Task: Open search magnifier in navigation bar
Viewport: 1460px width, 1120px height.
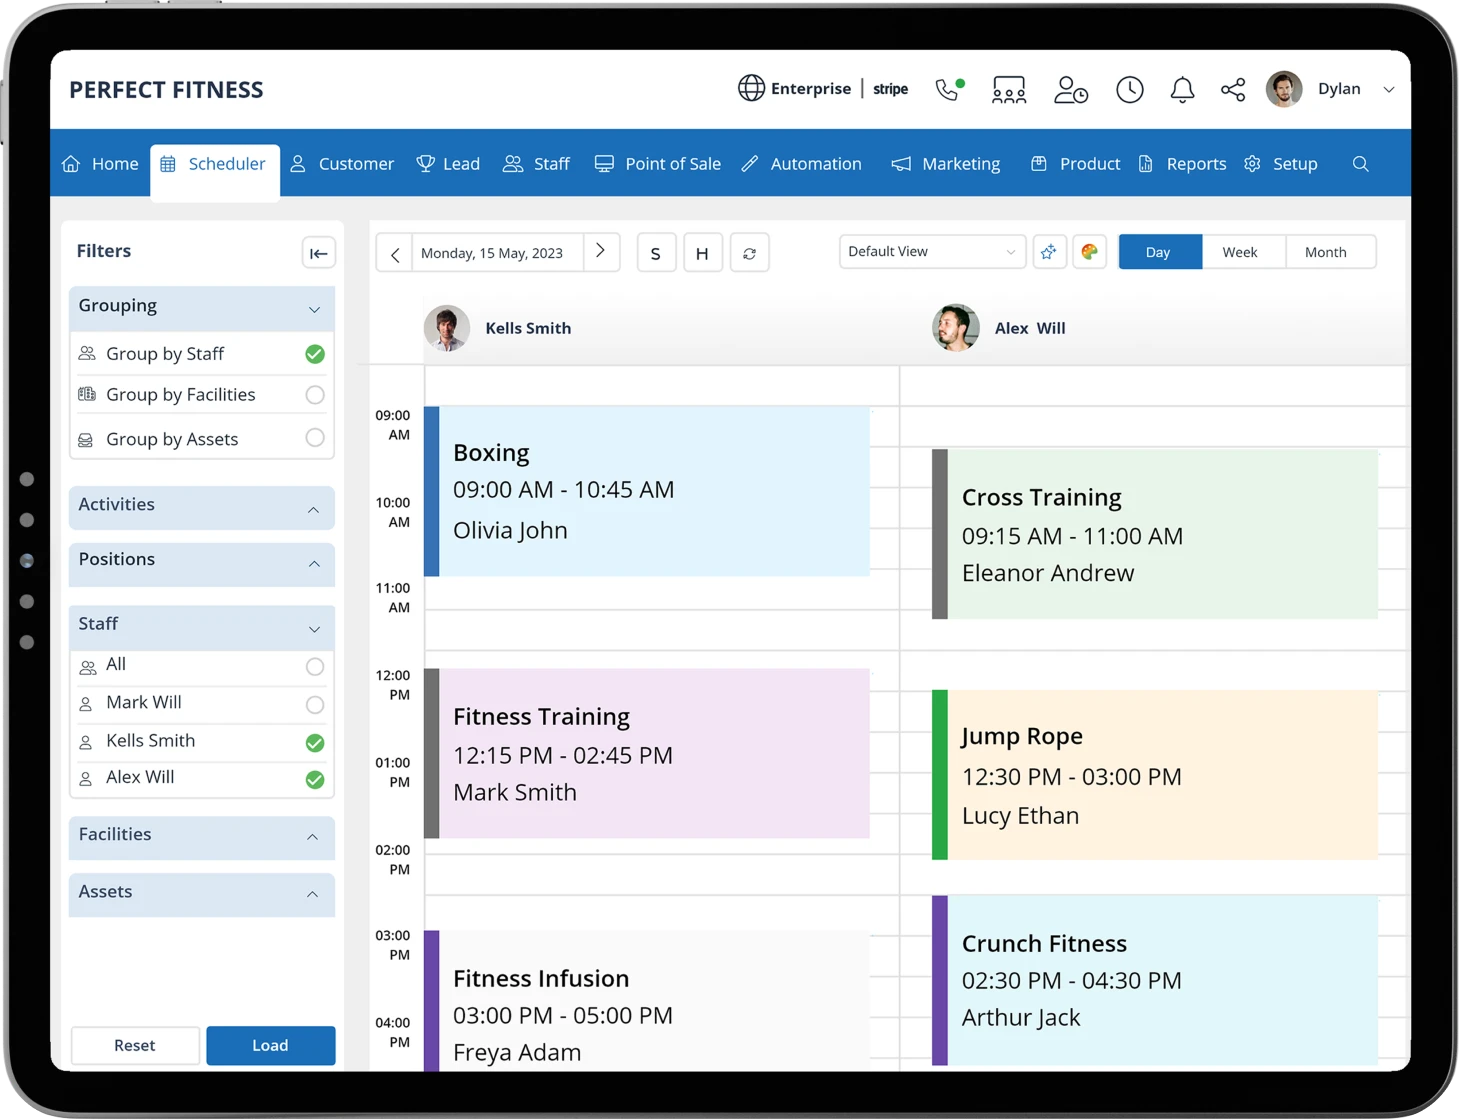Action: point(1360,164)
